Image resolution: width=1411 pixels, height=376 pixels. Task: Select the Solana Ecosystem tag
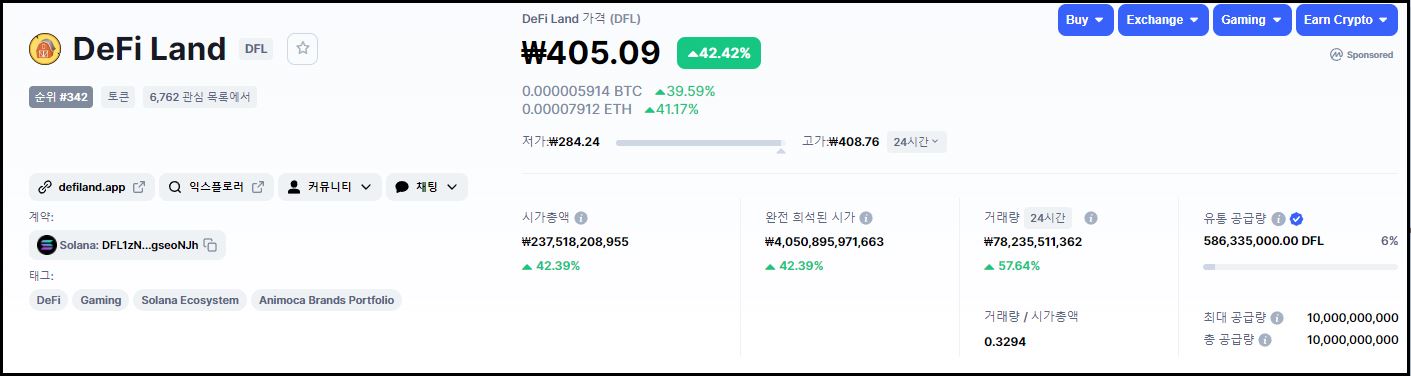point(190,300)
